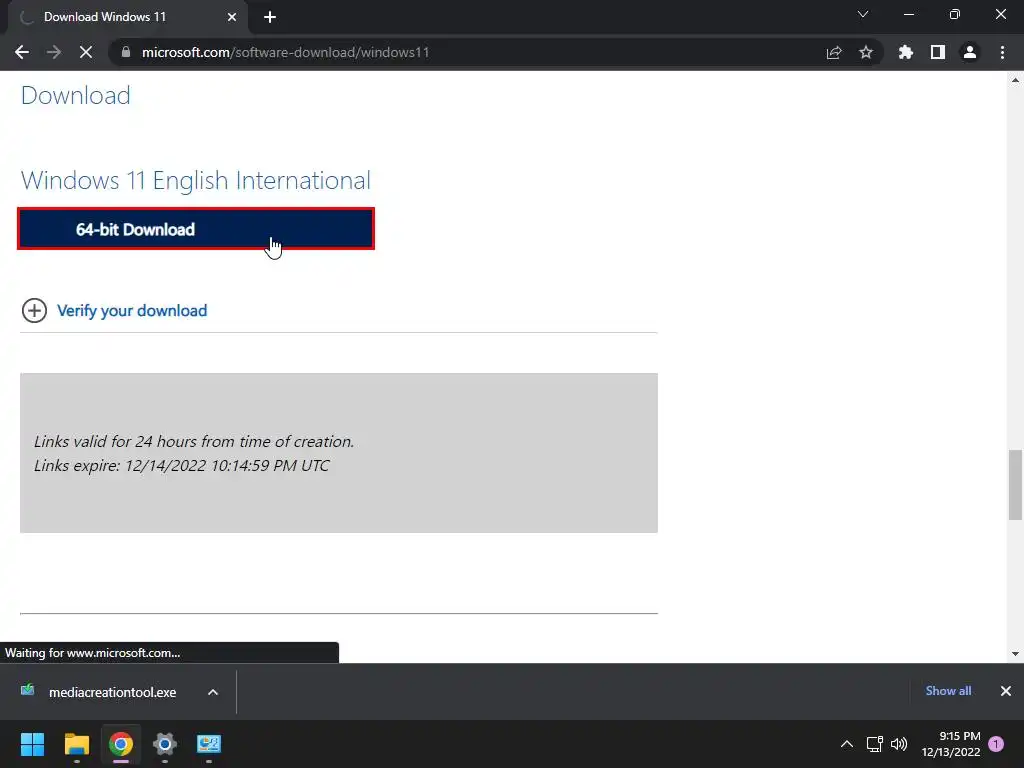
Task: Open a new tab
Action: 270,17
